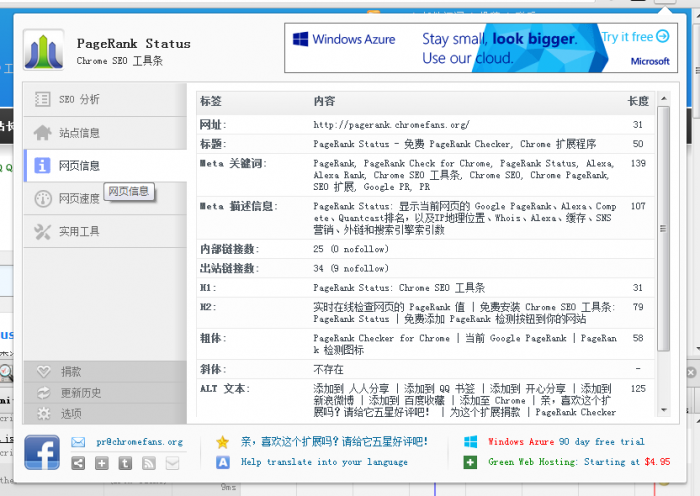
Task: Open the 网页速度 tab
Action: point(105,198)
